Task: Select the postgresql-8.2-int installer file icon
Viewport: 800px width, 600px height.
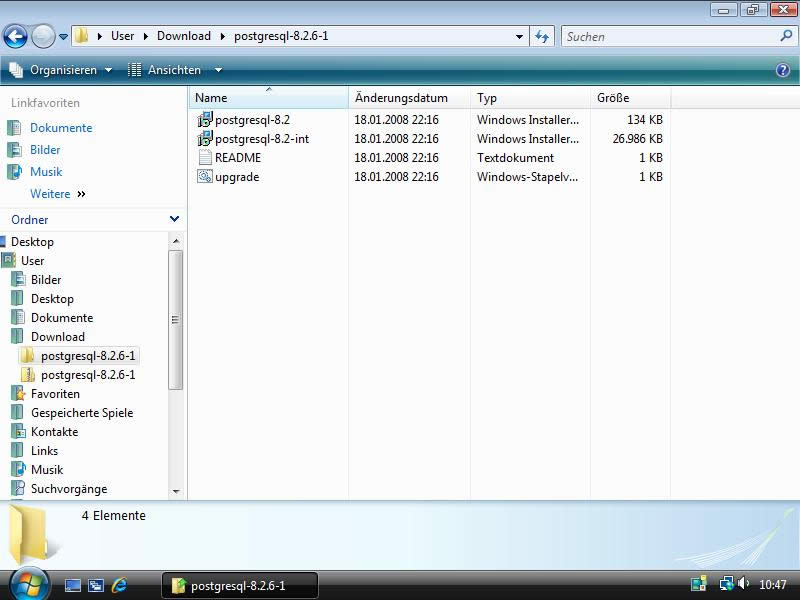Action: click(205, 139)
